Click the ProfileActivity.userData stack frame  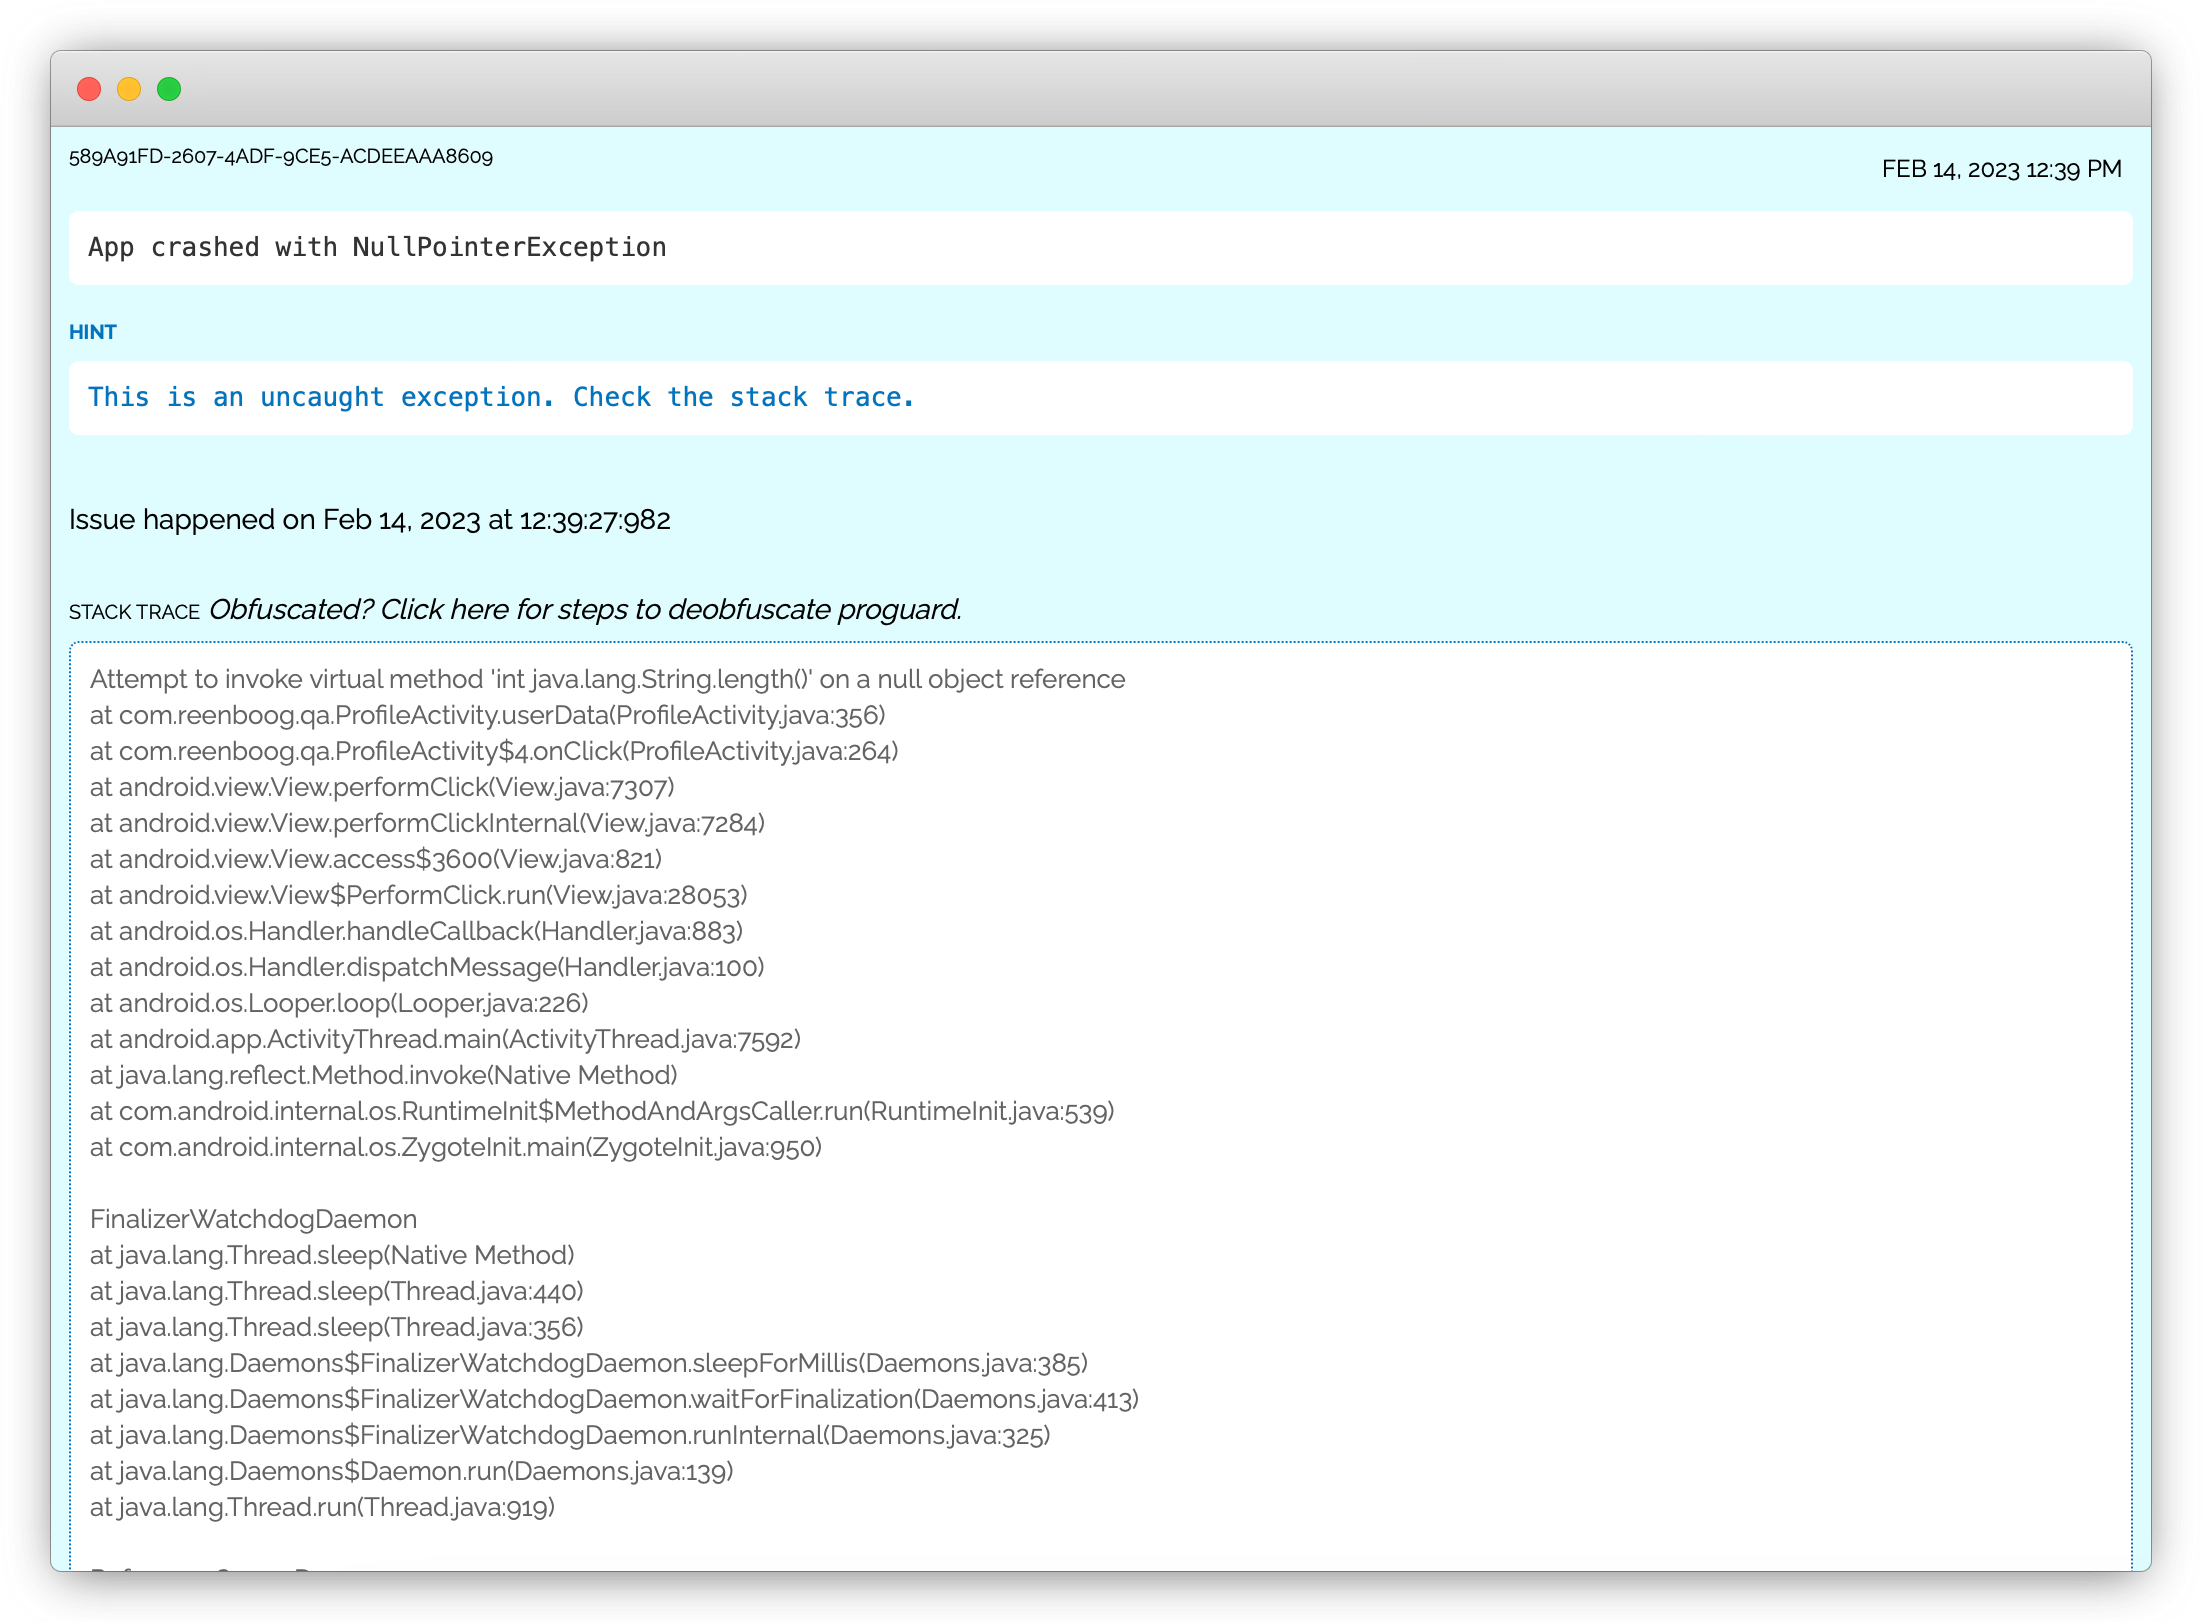[x=487, y=715]
